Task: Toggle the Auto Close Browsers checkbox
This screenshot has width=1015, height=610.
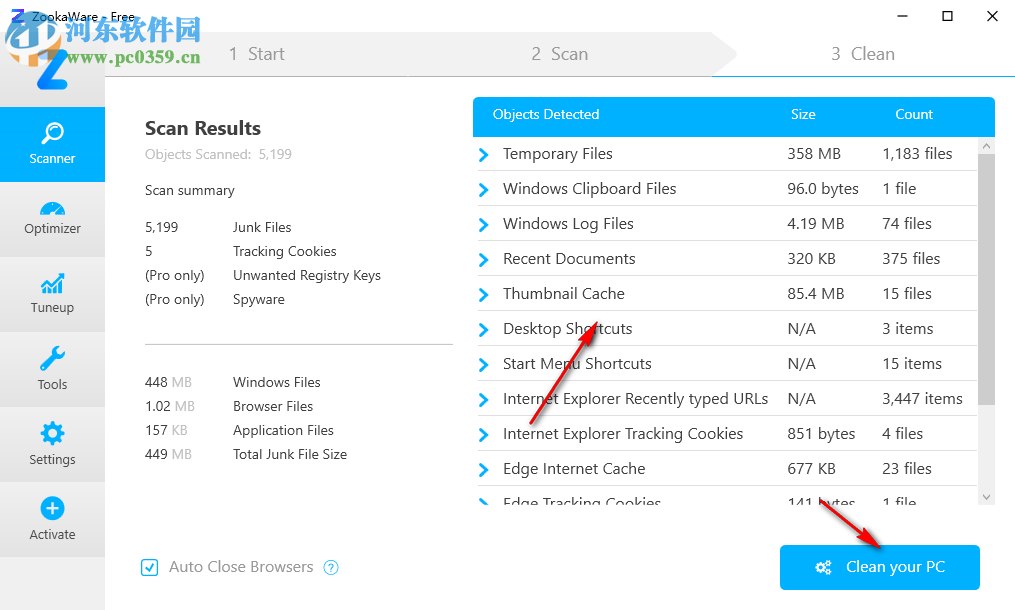Action: (x=150, y=567)
